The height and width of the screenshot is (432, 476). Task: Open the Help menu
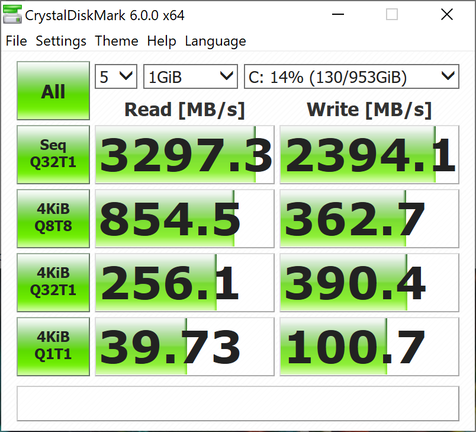click(161, 41)
